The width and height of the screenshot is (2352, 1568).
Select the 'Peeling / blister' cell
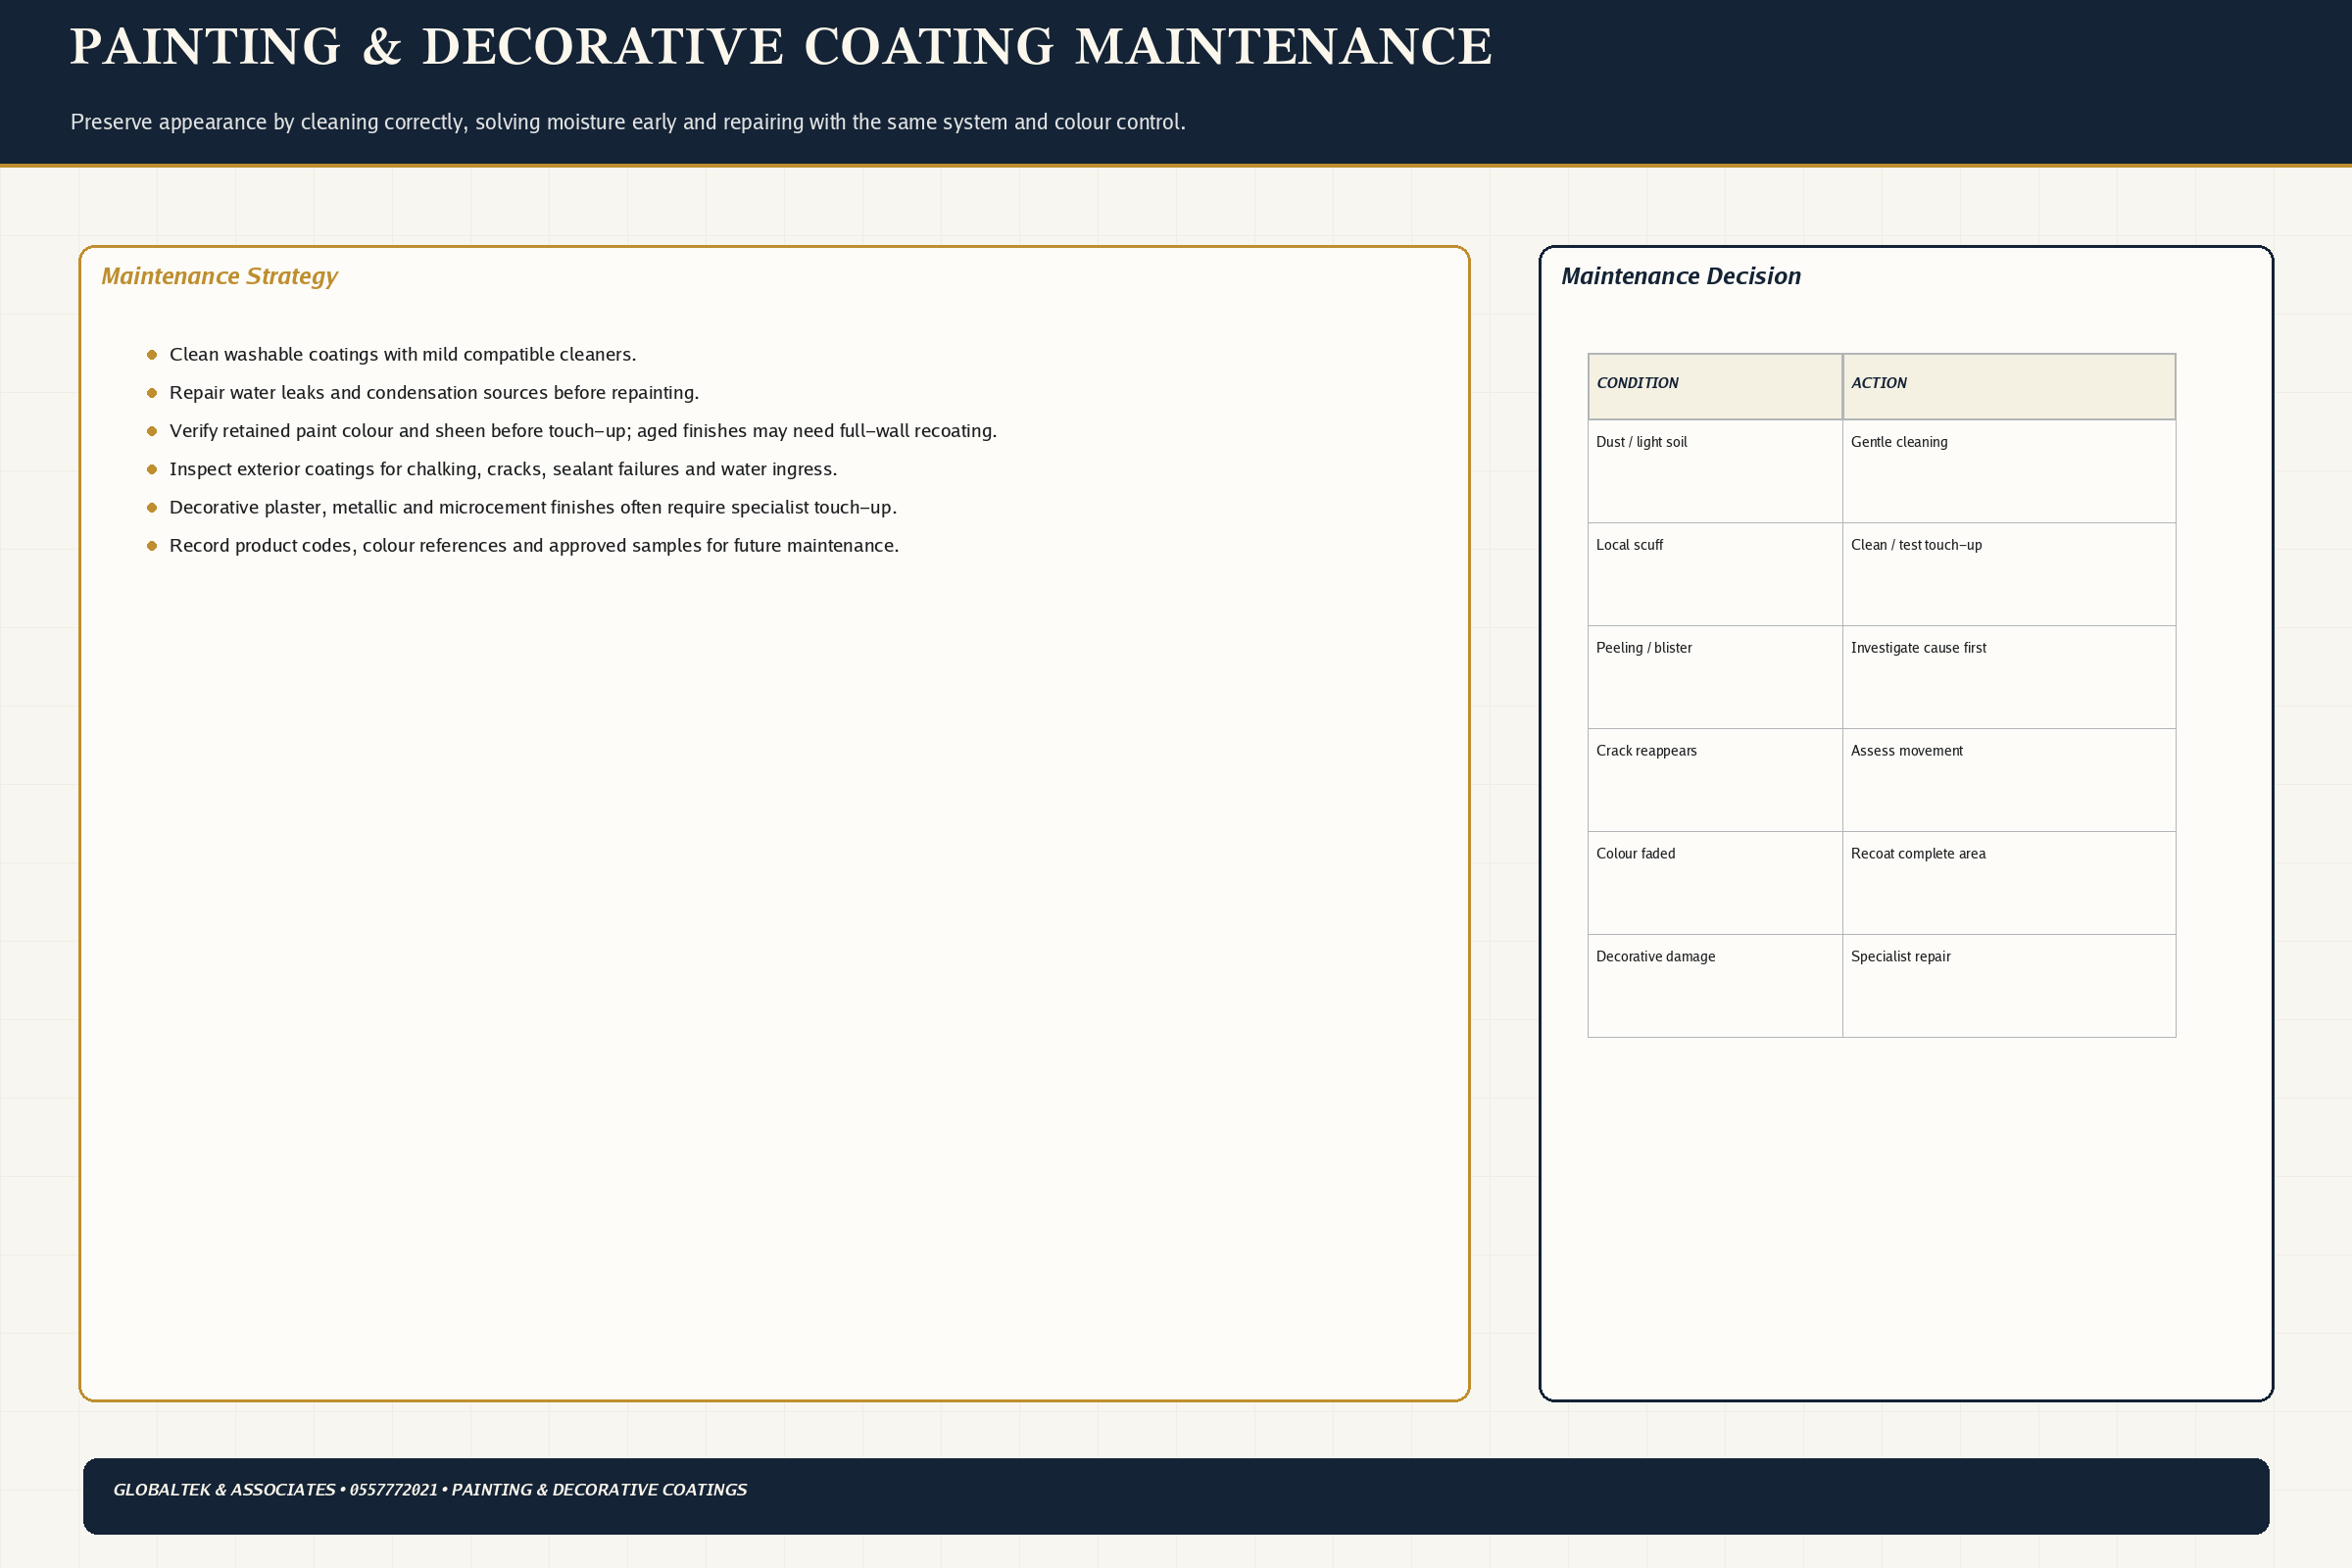[x=1715, y=677]
